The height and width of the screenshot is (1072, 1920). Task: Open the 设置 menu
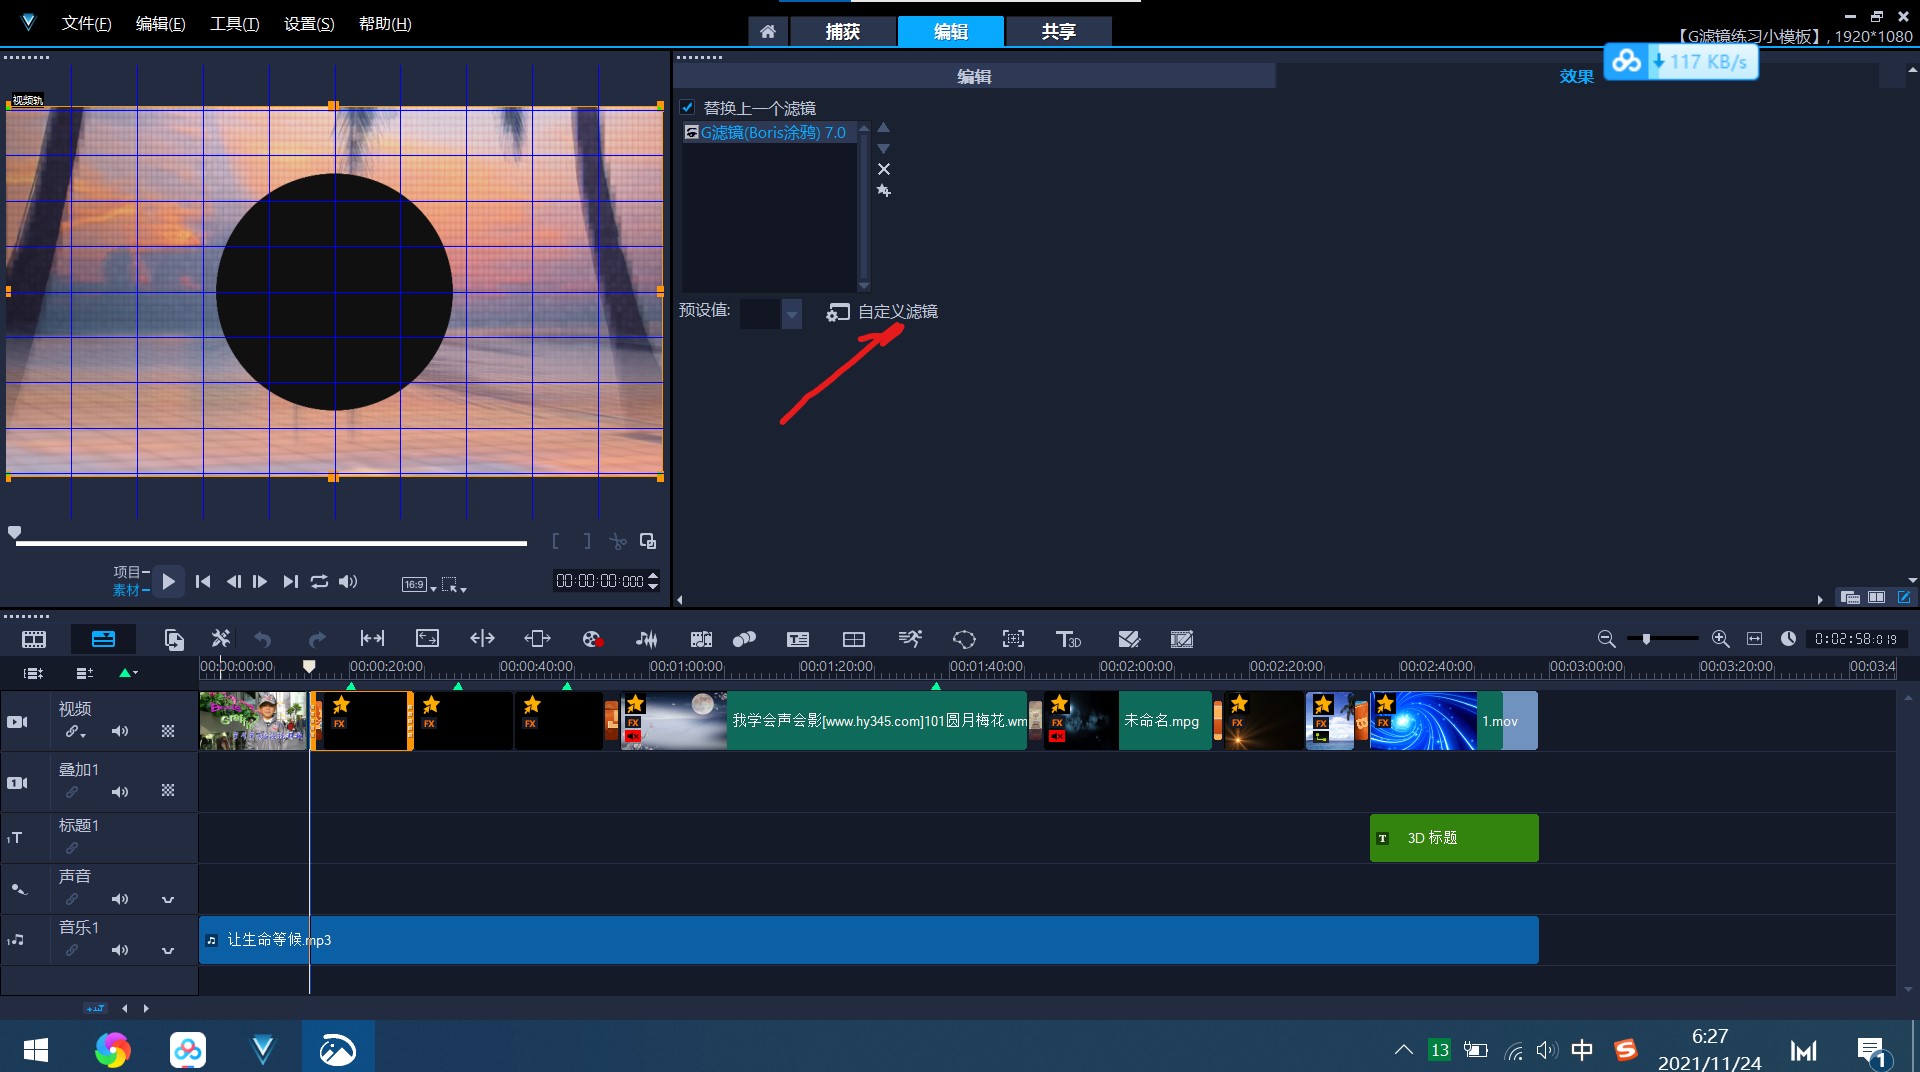309,23
